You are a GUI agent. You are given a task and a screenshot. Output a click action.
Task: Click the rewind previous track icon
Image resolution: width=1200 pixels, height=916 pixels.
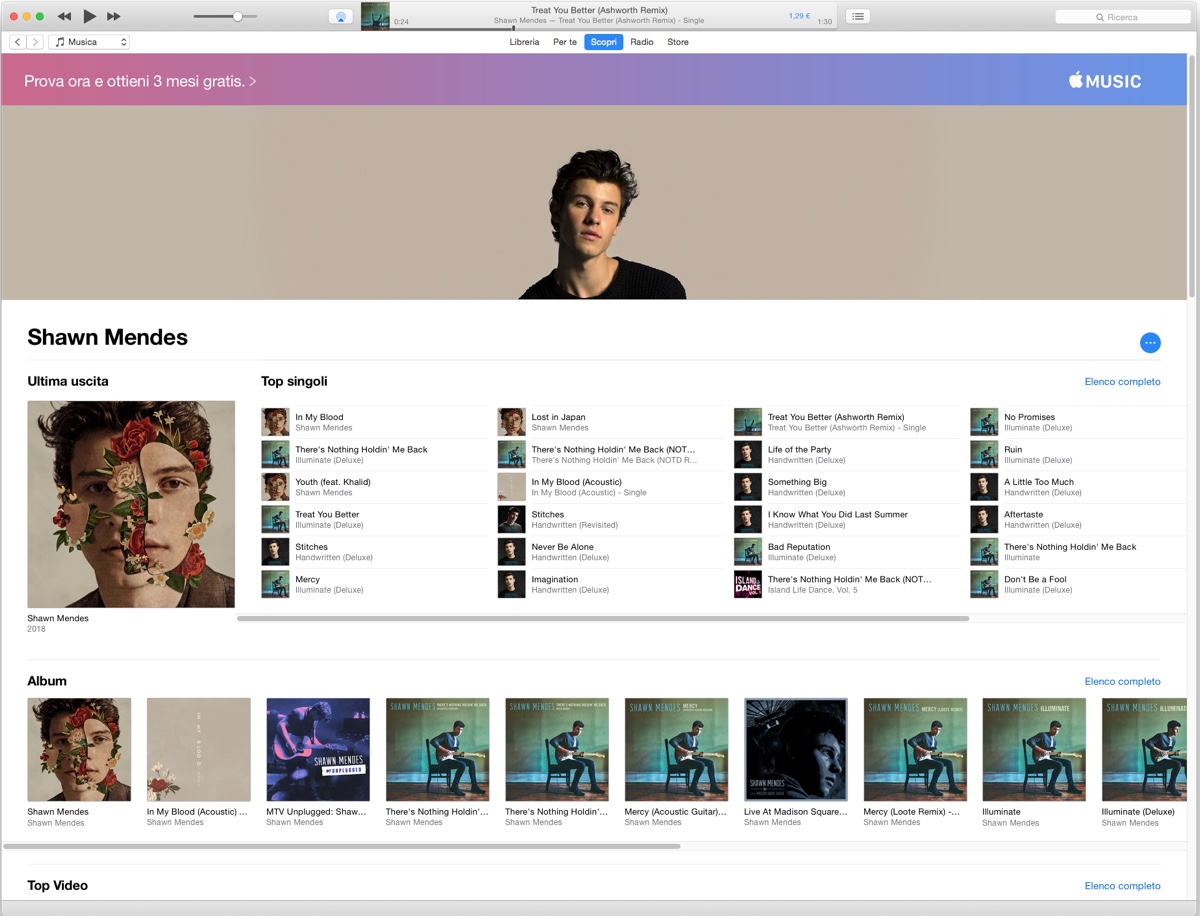pyautogui.click(x=64, y=16)
